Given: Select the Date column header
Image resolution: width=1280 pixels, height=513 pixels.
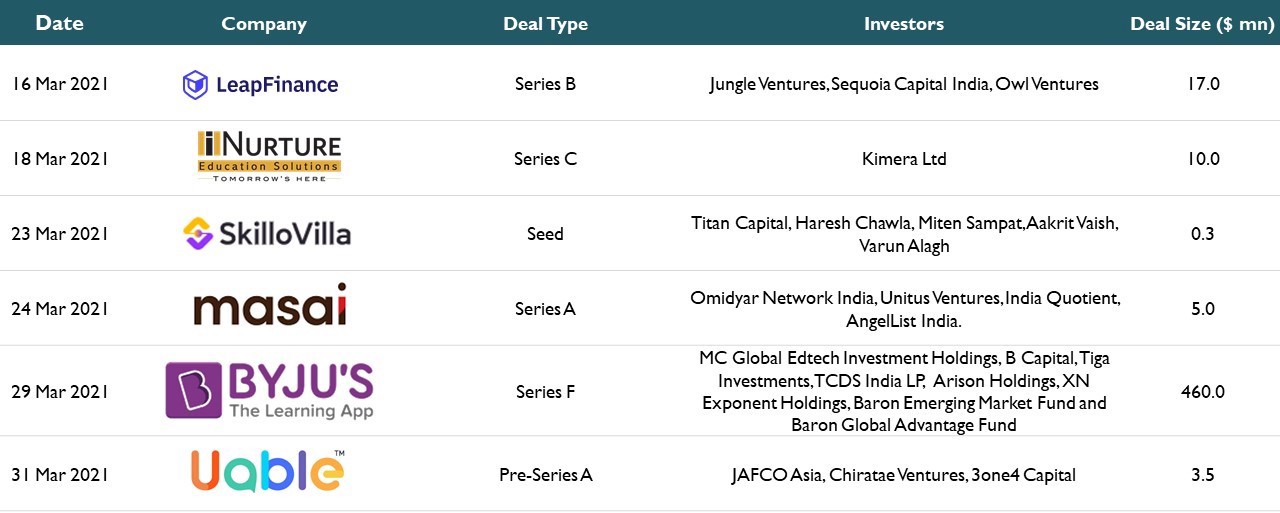Looking at the screenshot, I should [x=59, y=23].
